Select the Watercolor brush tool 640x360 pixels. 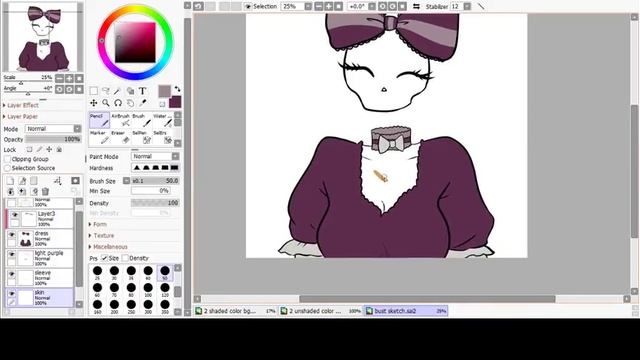pos(163,120)
